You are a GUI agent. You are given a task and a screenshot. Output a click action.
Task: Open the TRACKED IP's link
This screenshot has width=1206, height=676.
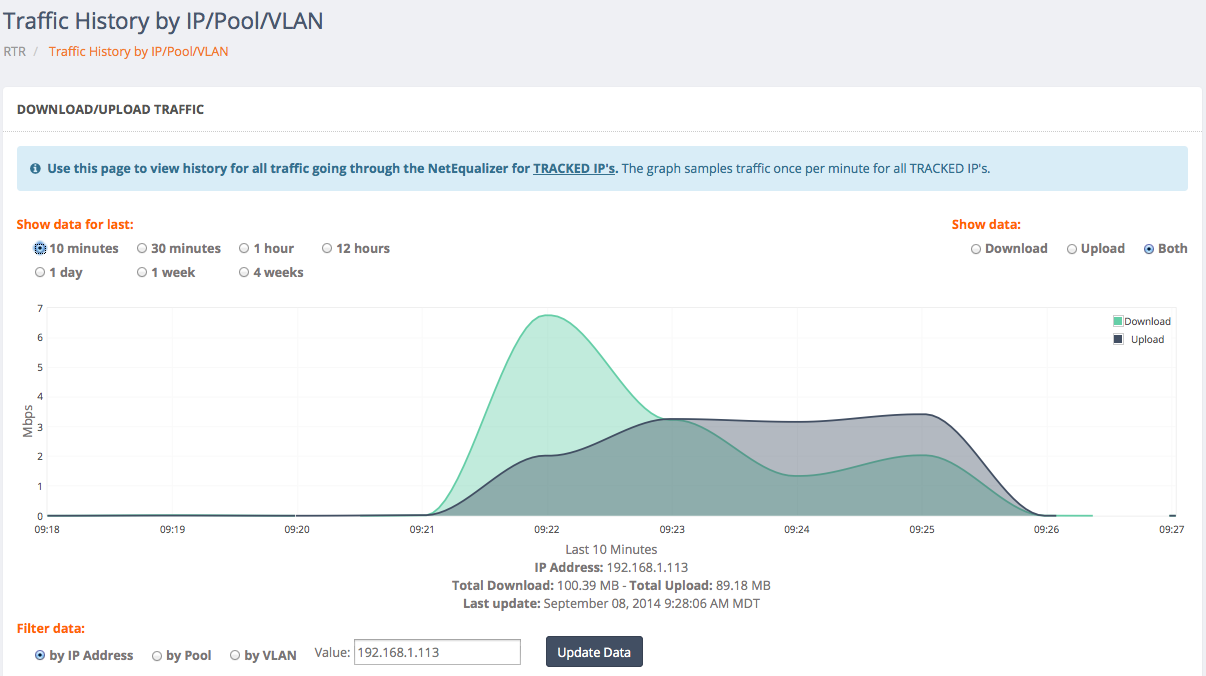point(574,169)
